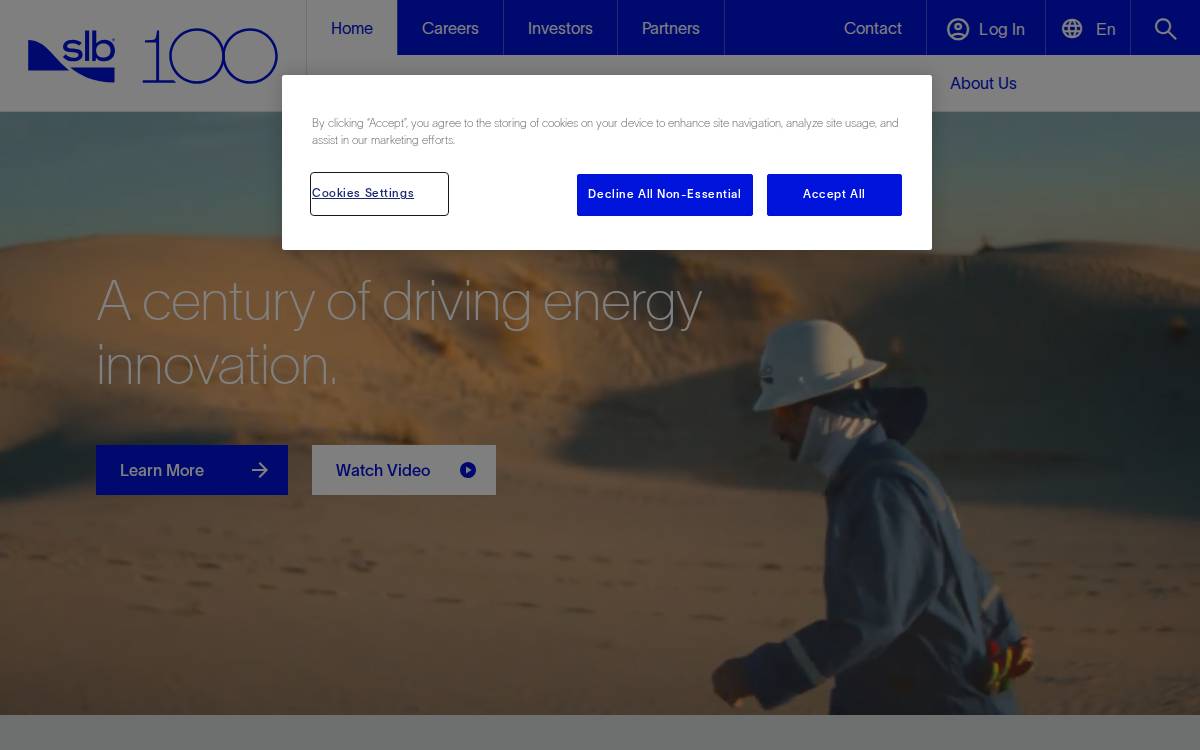Click the user account icon
The width and height of the screenshot is (1200, 750).
[x=958, y=29]
